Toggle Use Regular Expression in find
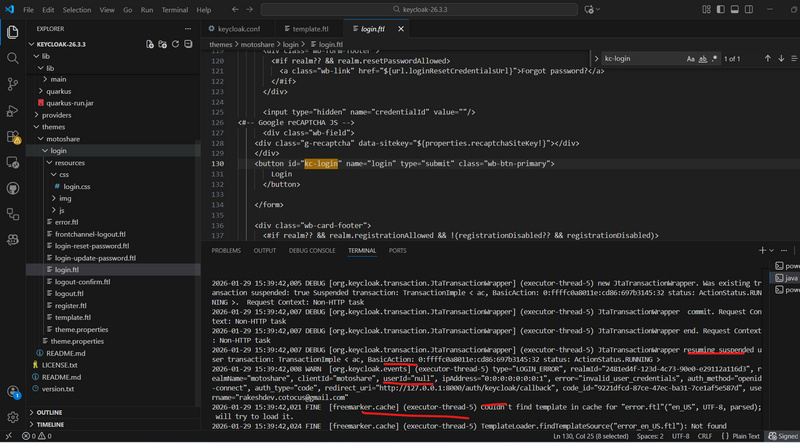 pos(714,59)
